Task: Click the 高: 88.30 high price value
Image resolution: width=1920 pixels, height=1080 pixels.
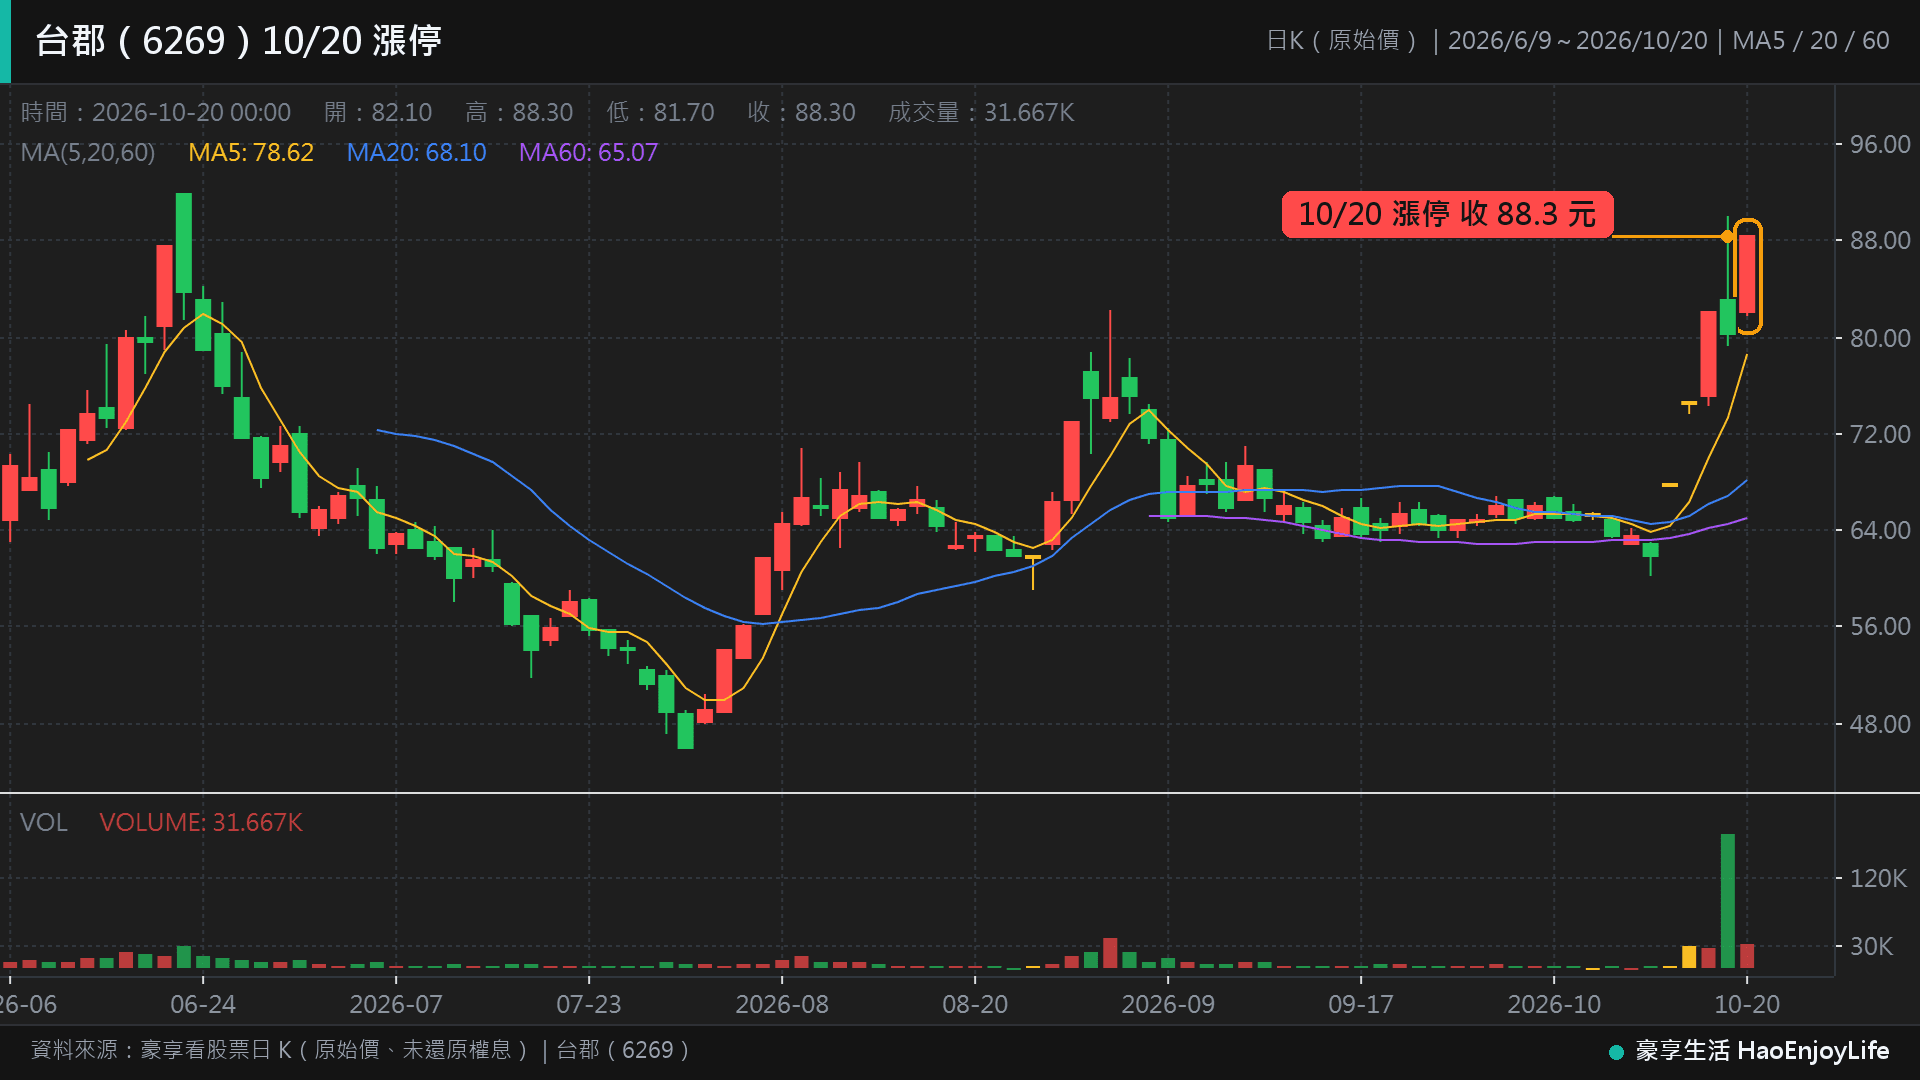Action: click(x=519, y=112)
